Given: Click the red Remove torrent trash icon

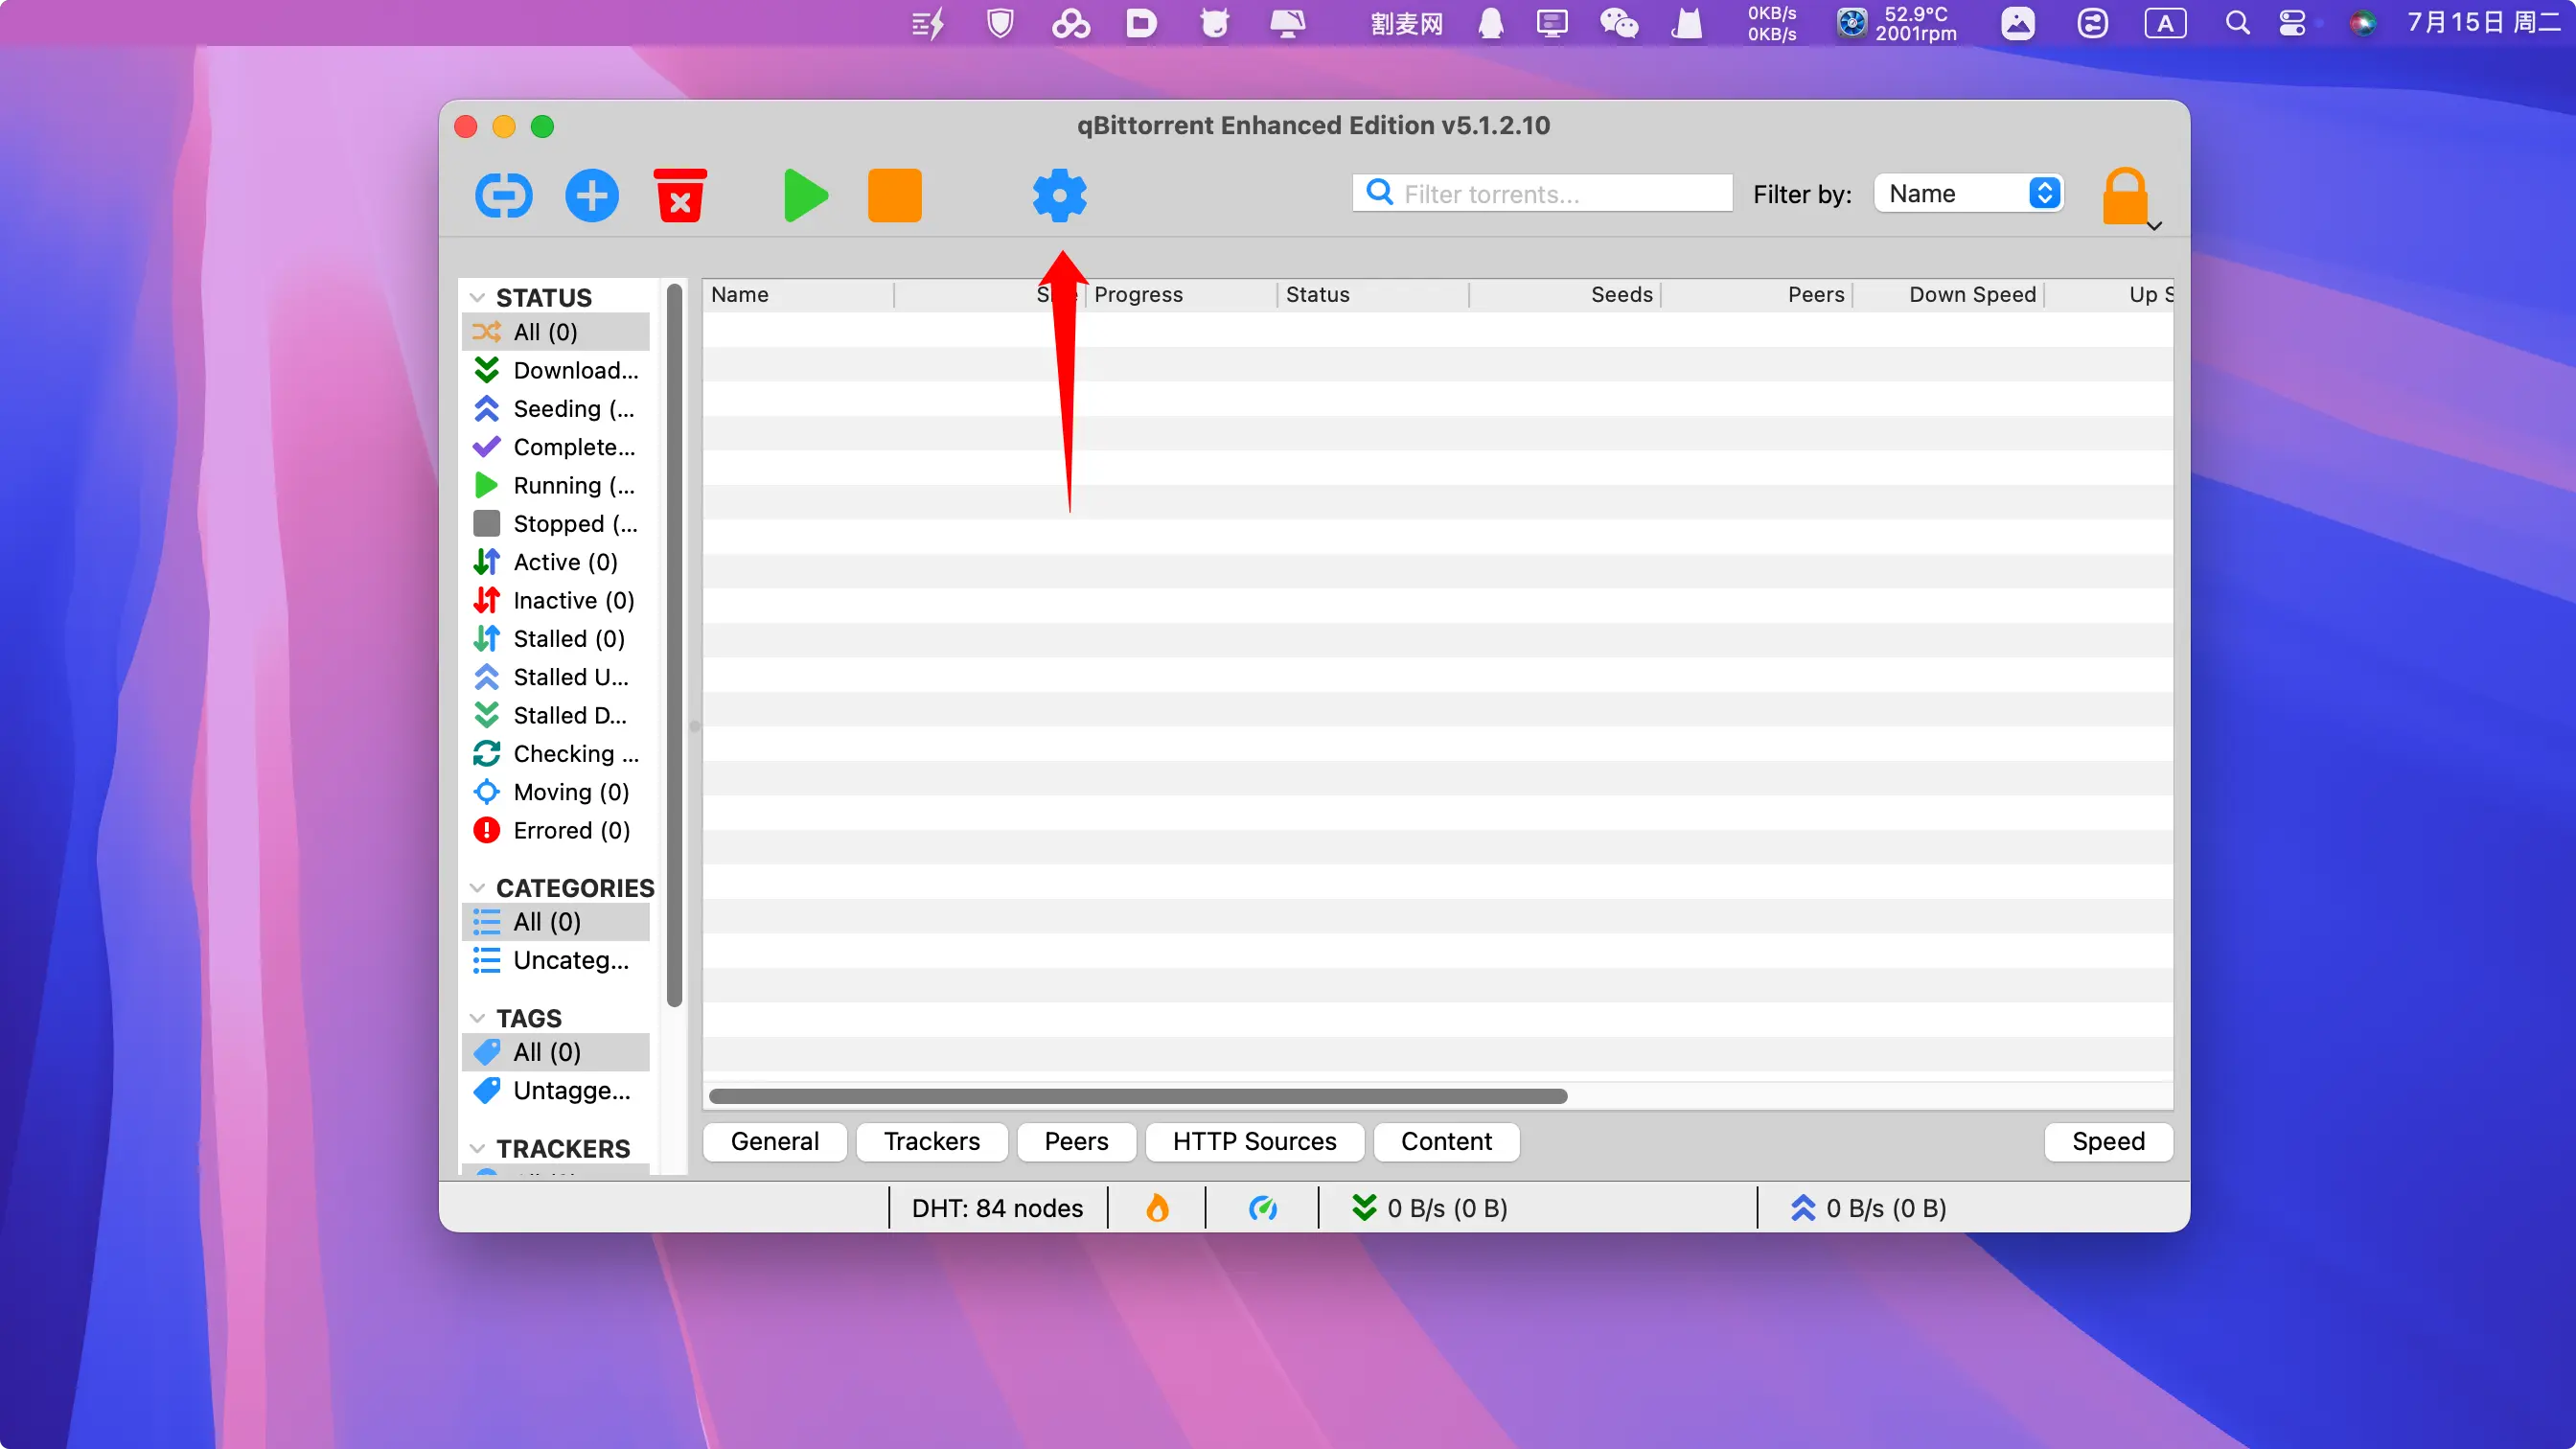Looking at the screenshot, I should [x=680, y=195].
